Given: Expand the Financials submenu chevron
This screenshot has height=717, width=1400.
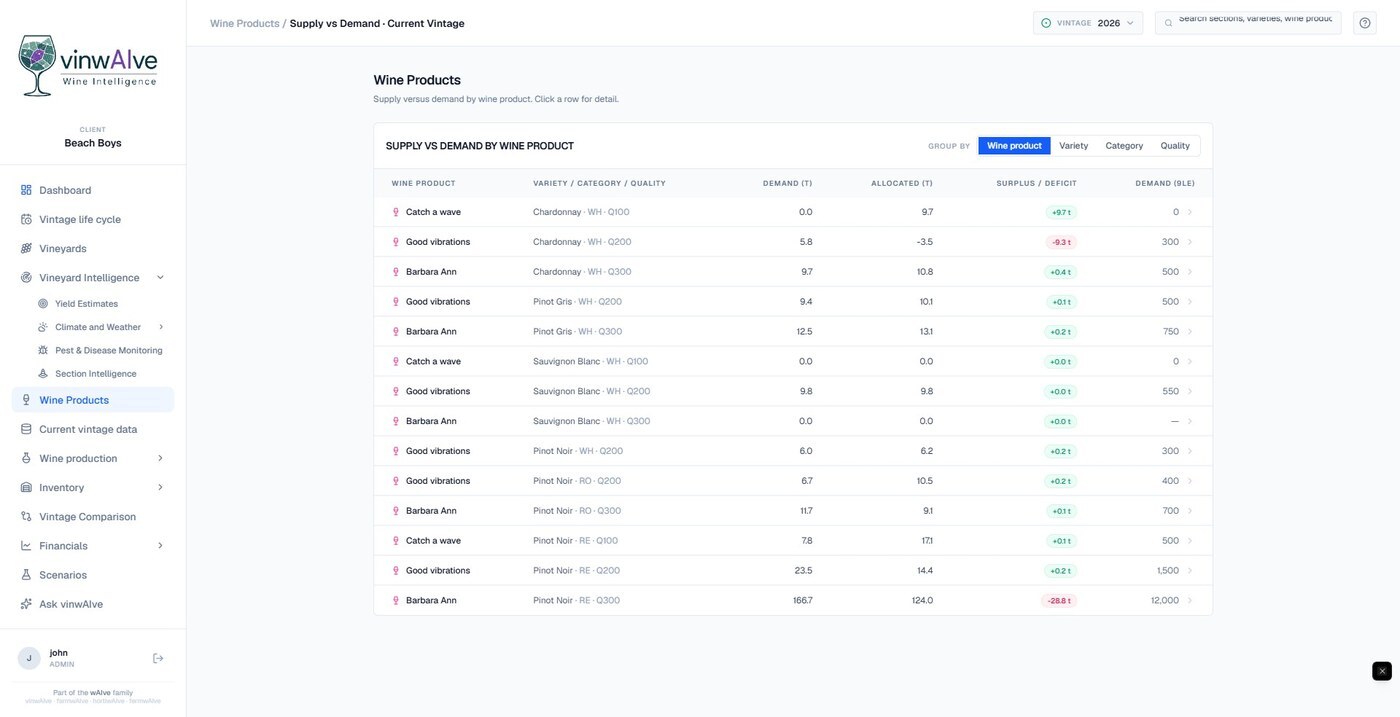Looking at the screenshot, I should [x=160, y=546].
